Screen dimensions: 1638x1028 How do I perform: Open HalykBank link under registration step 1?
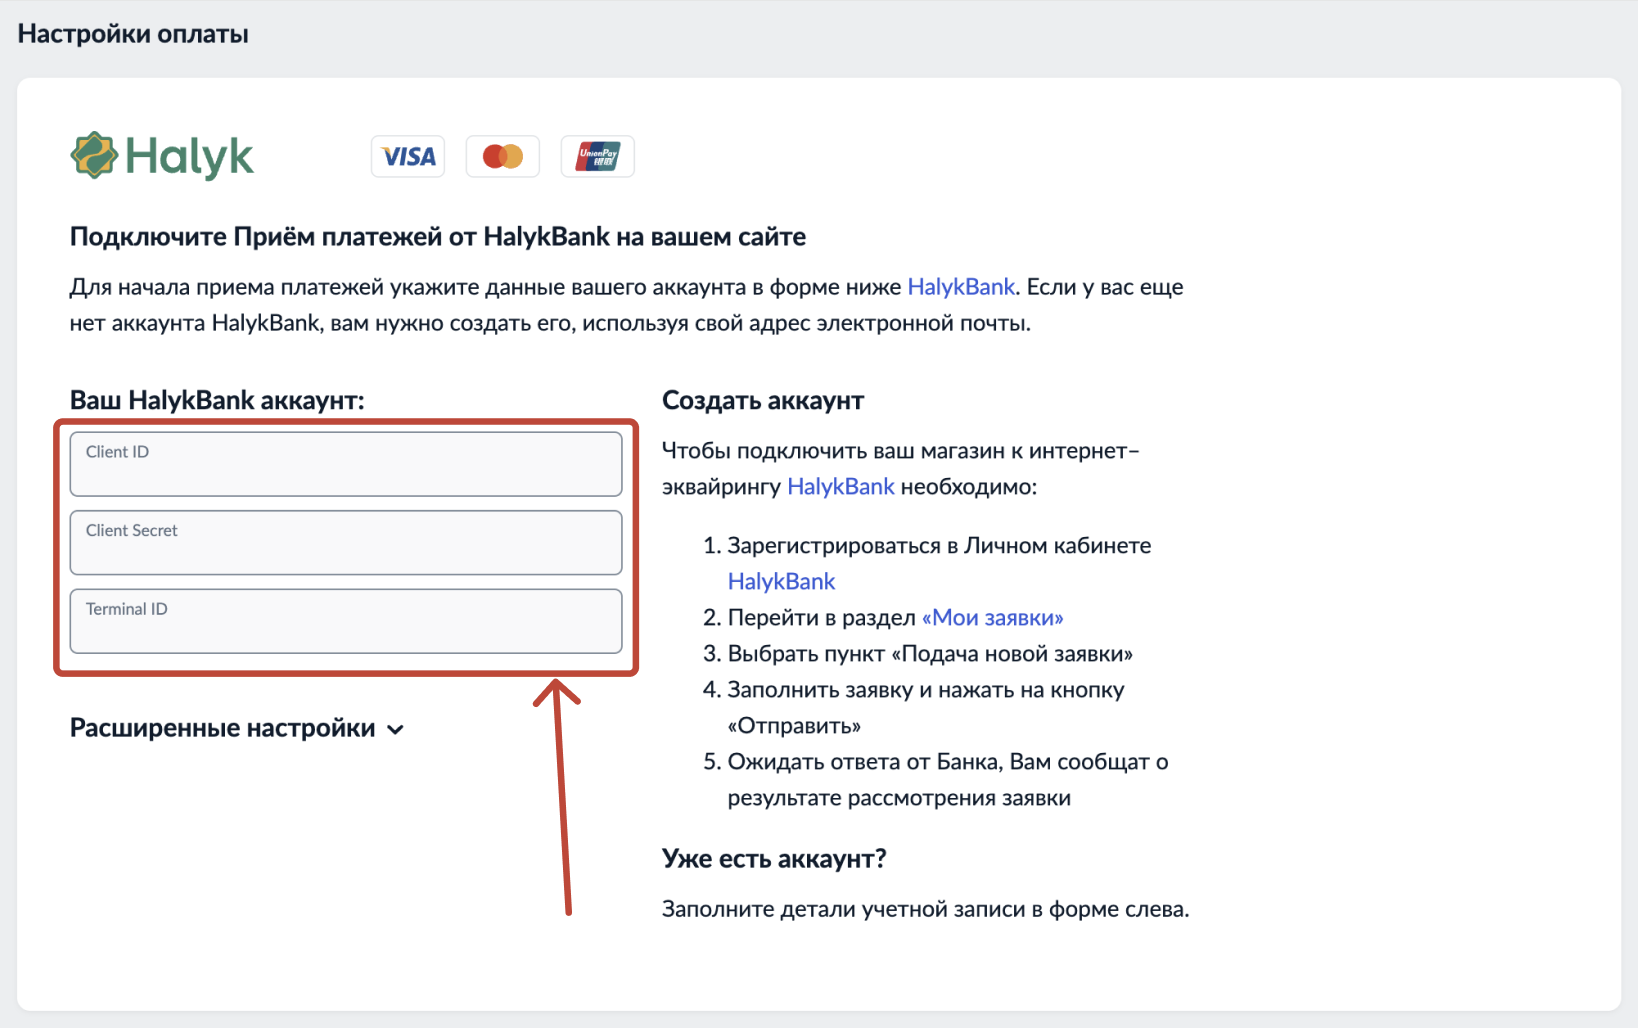point(781,582)
